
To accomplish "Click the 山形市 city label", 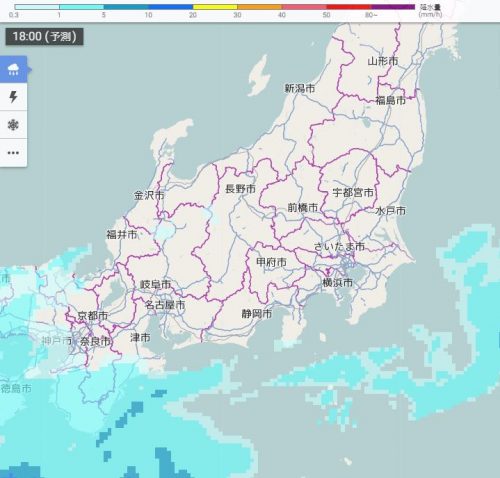I will pos(383,61).
